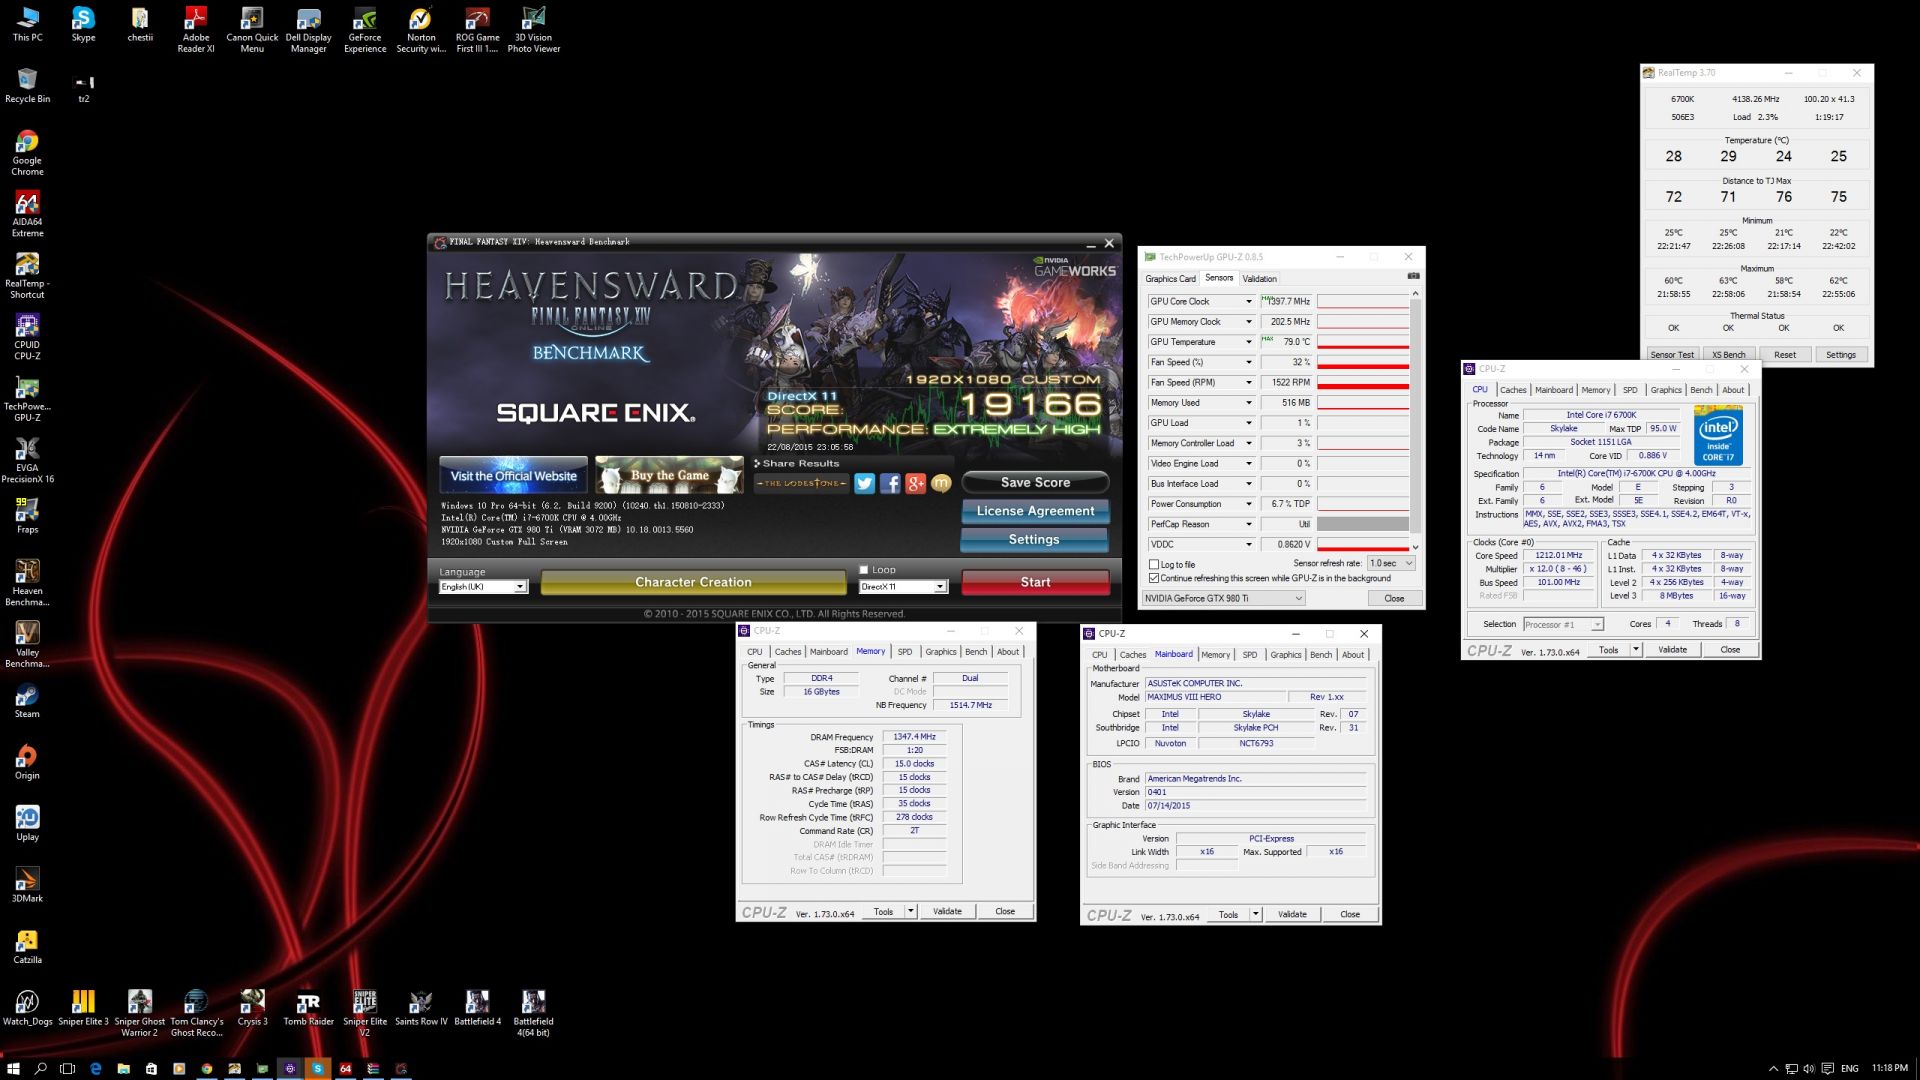Screen dimensions: 1920x1080
Task: Open the Battlefield 4 desktop shortcut
Action: [477, 1008]
